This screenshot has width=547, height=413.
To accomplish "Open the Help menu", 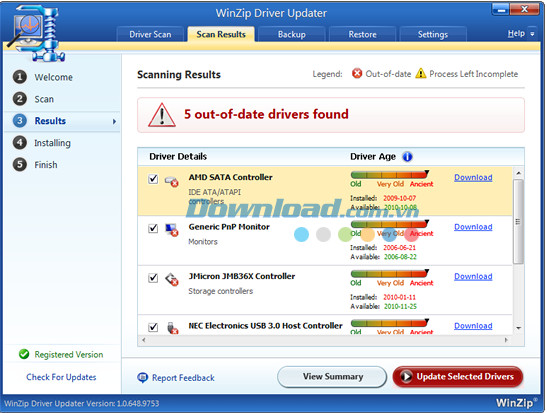I will pos(516,33).
